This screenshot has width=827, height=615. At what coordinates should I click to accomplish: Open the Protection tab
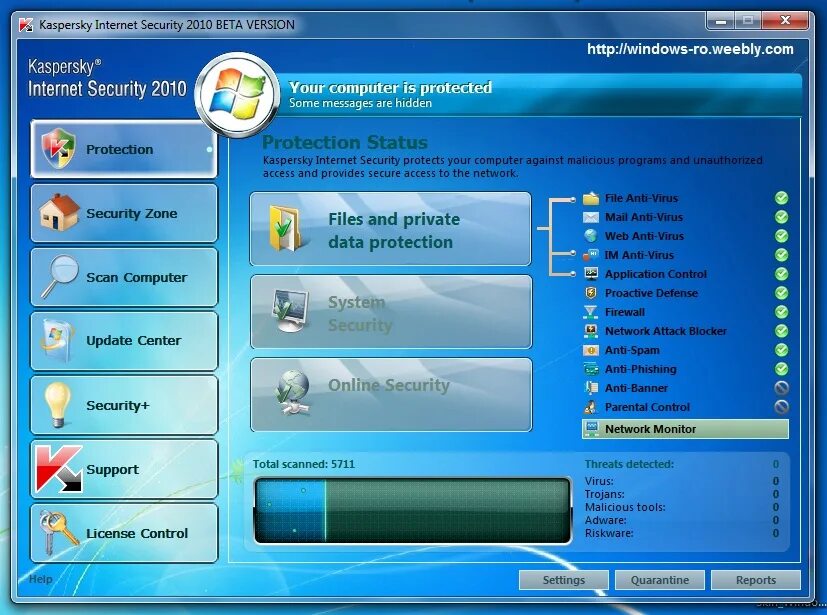124,149
